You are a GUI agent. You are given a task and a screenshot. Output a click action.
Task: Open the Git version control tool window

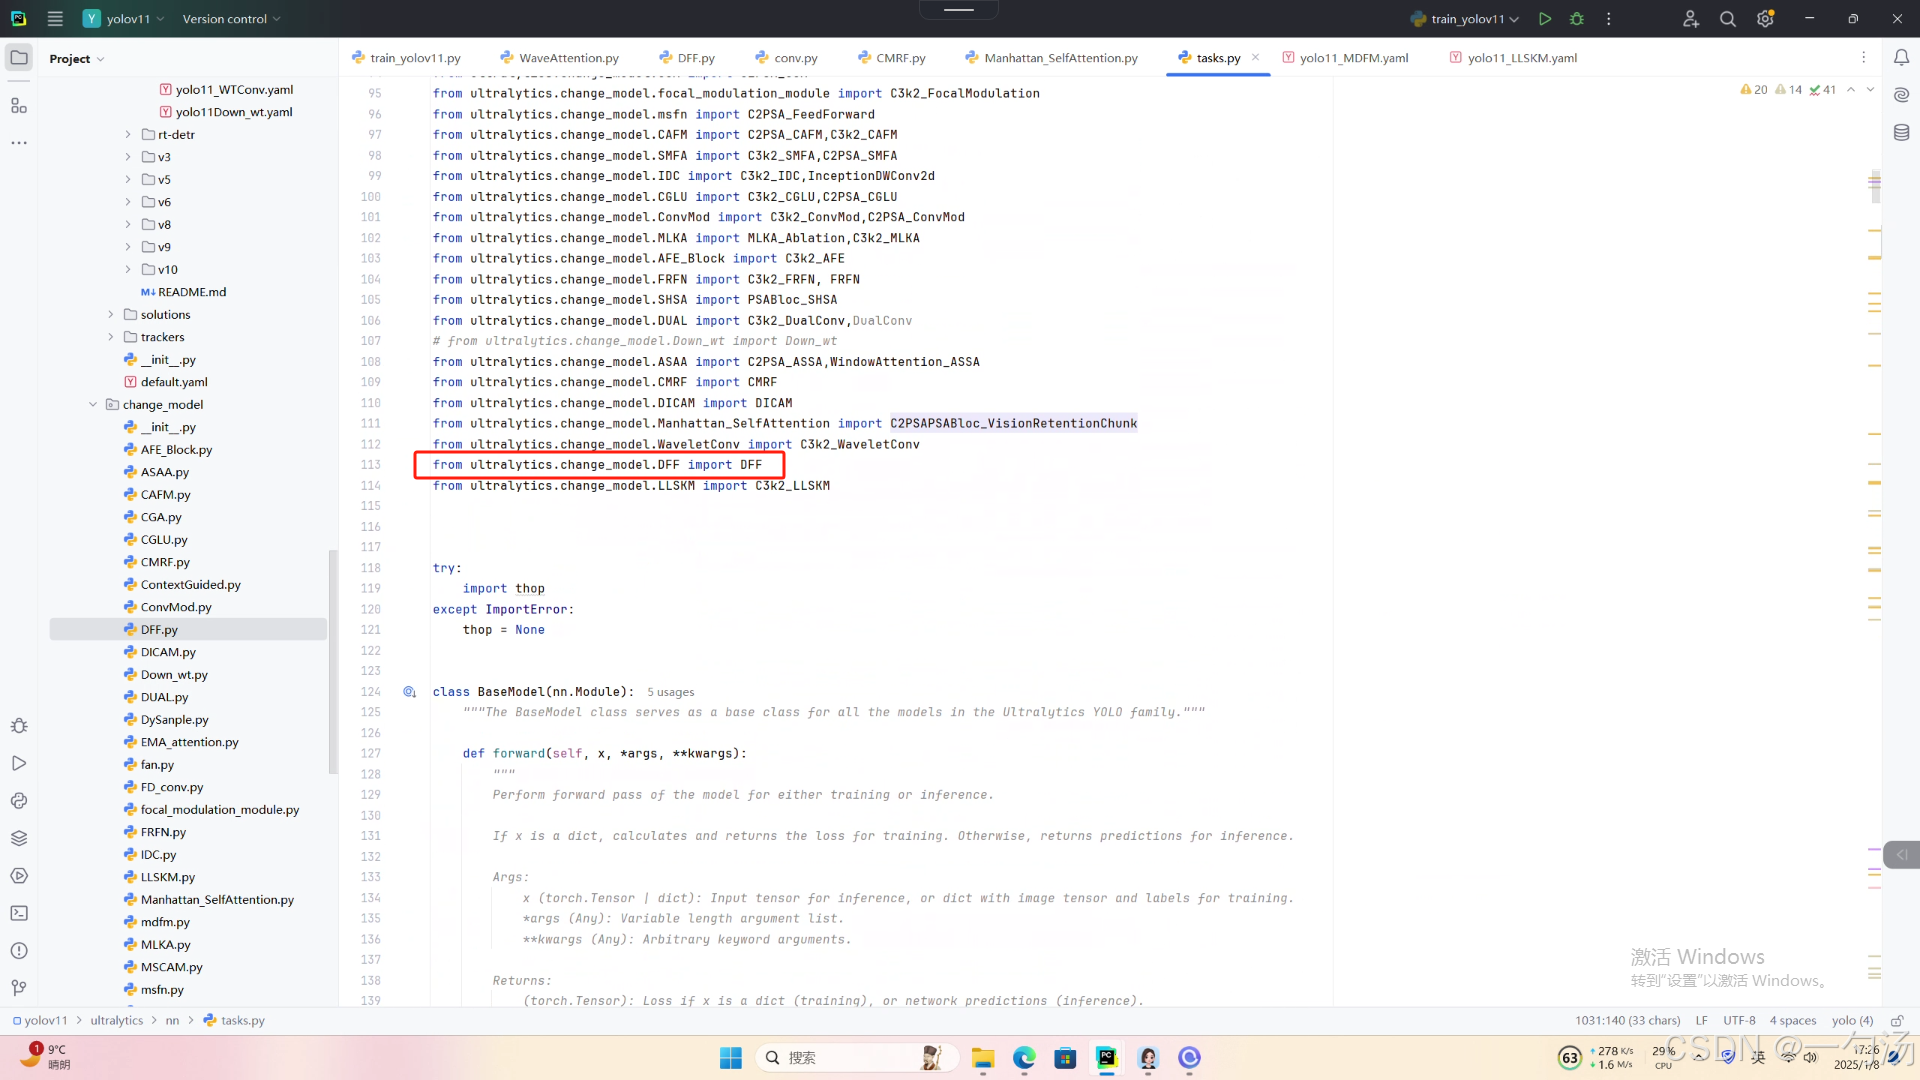[19, 988]
